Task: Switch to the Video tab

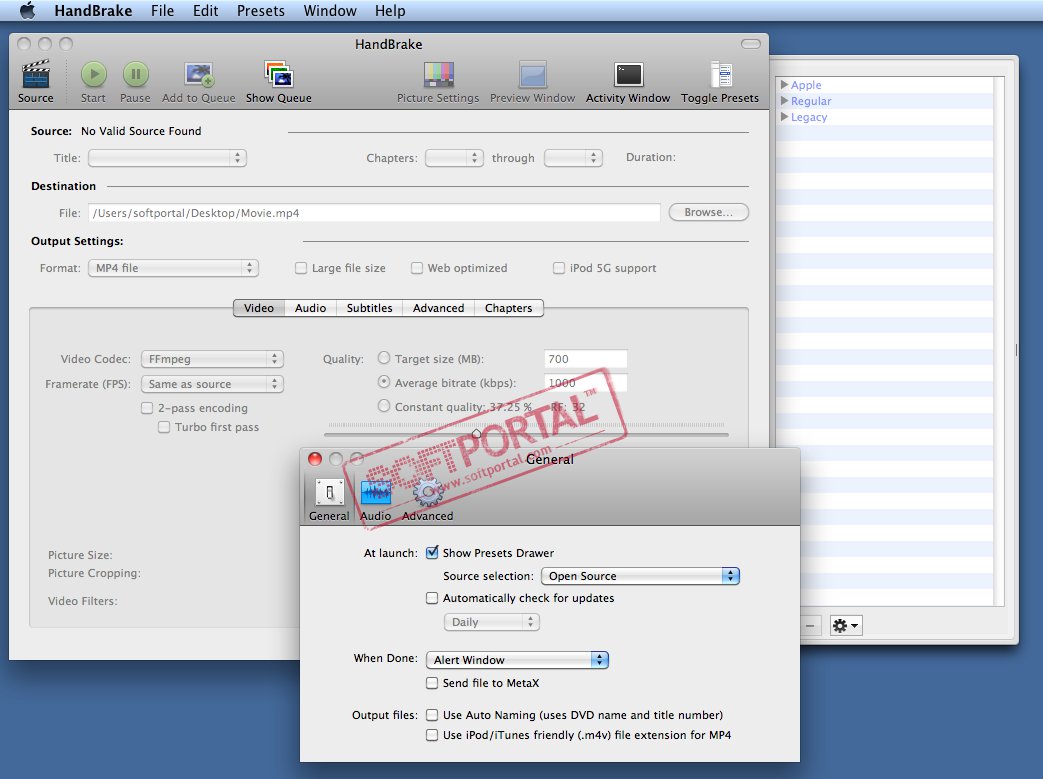Action: [x=259, y=308]
